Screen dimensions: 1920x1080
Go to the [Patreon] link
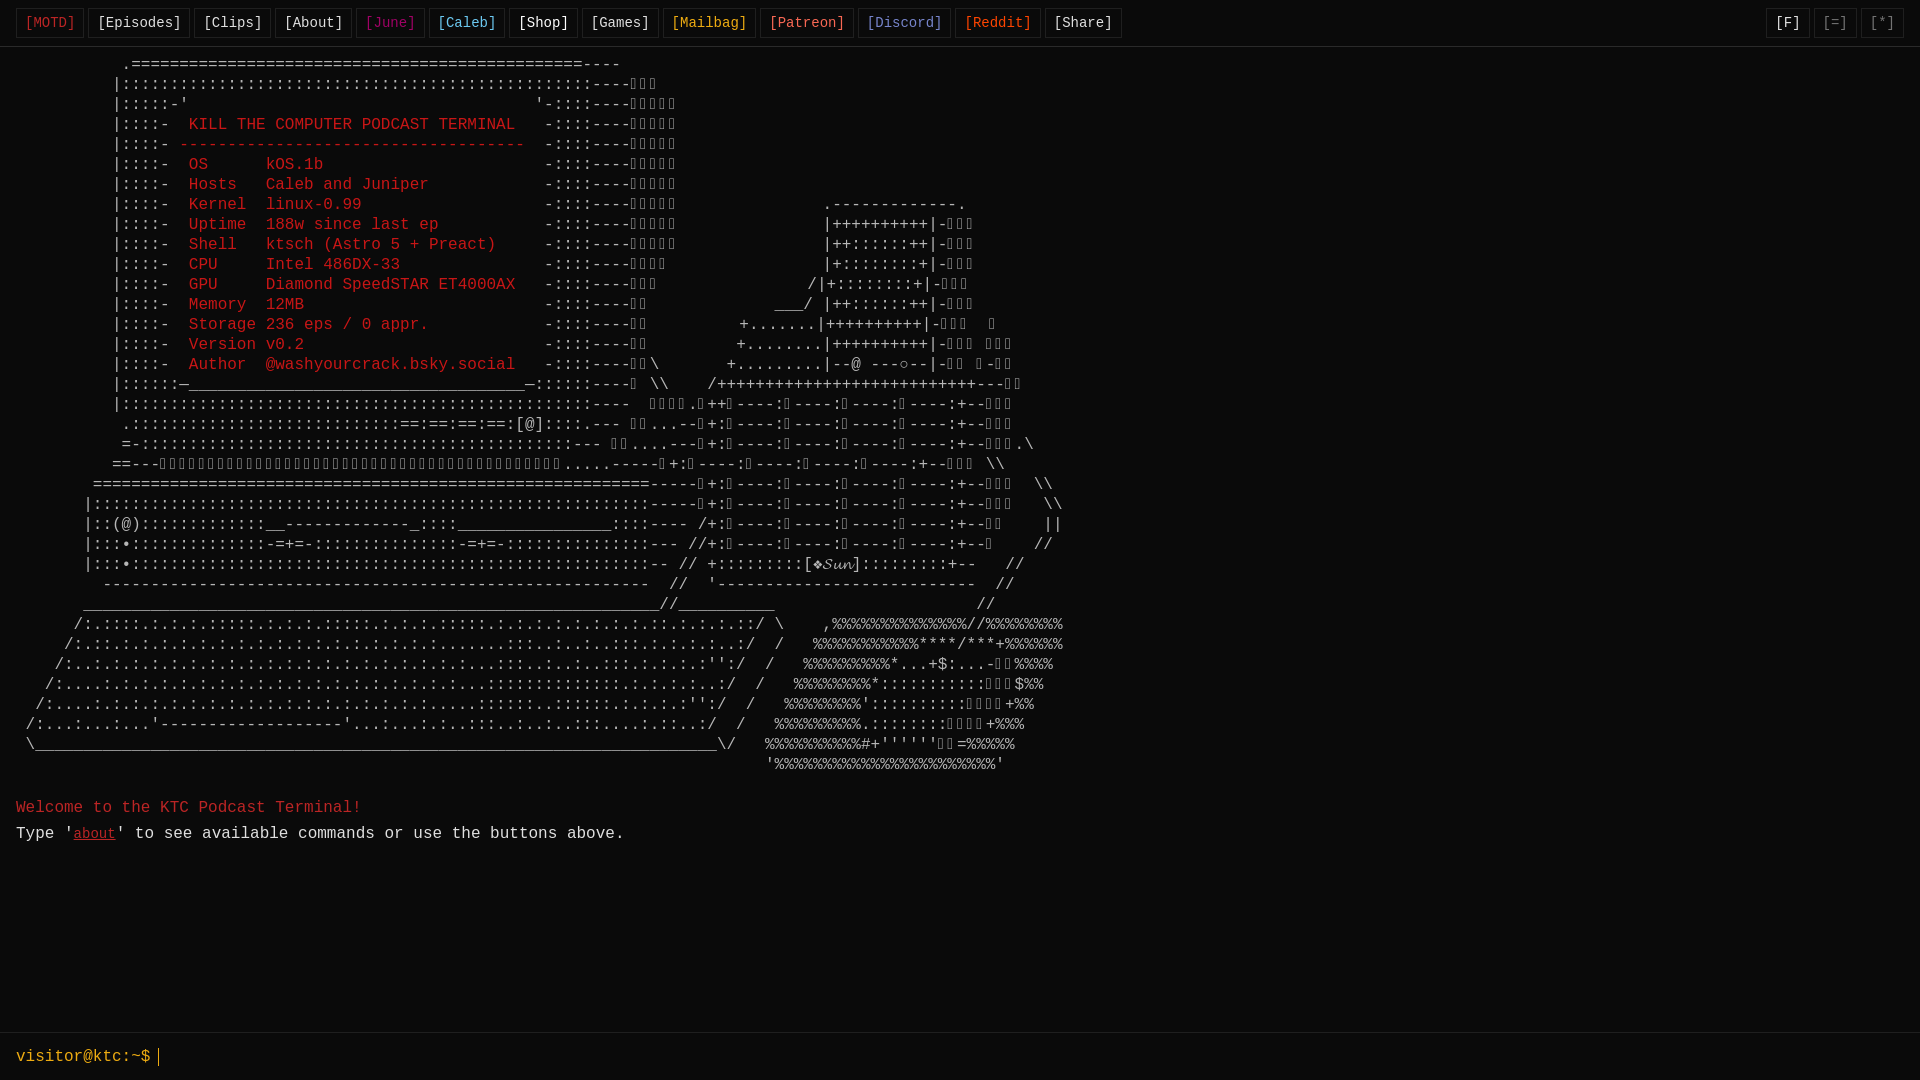pos(807,23)
